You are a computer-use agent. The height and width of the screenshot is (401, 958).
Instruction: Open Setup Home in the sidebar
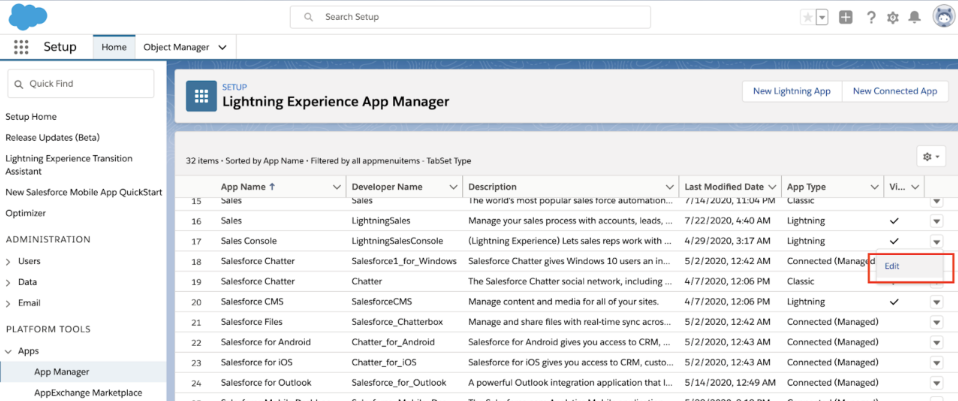coord(31,117)
